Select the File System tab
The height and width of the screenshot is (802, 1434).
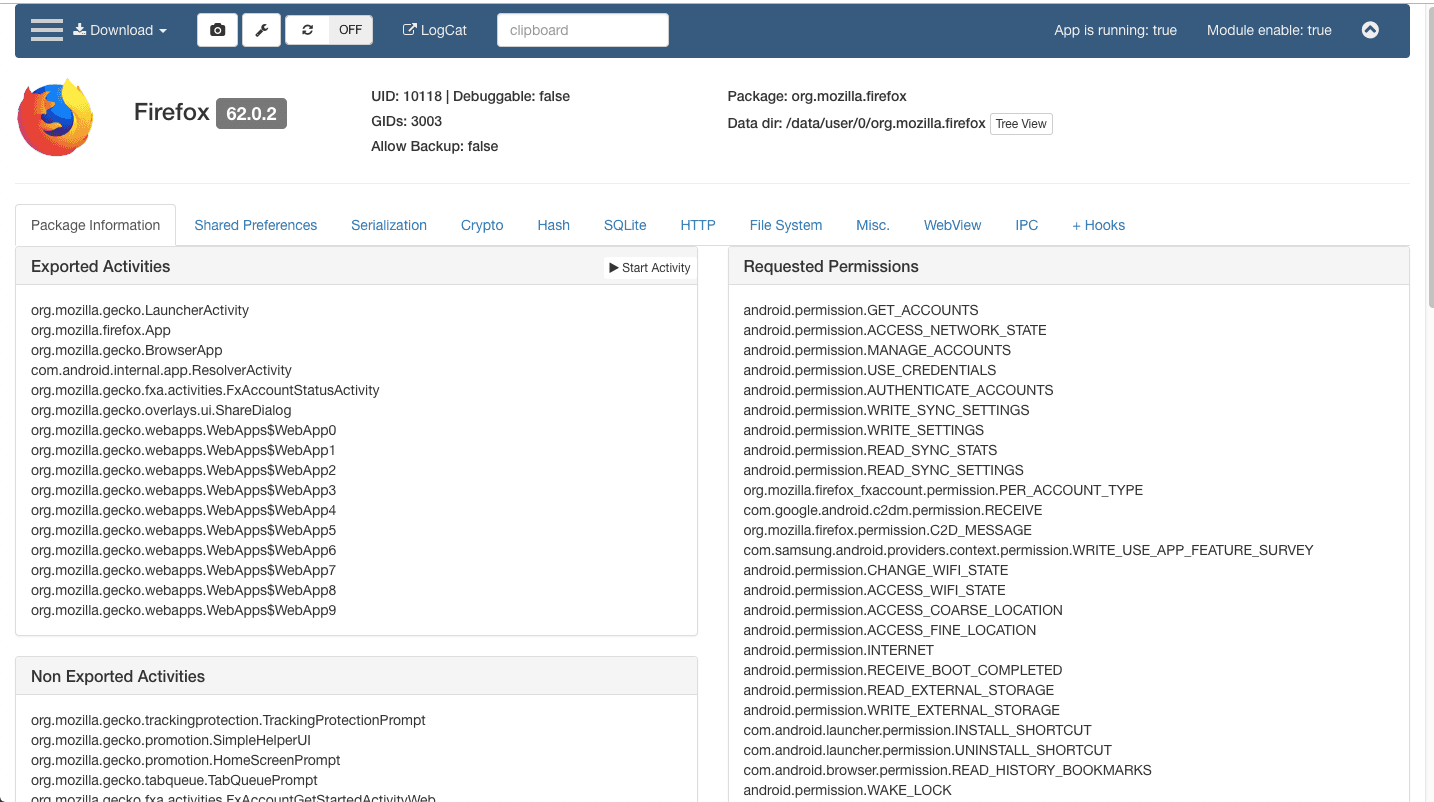pyautogui.click(x=786, y=225)
